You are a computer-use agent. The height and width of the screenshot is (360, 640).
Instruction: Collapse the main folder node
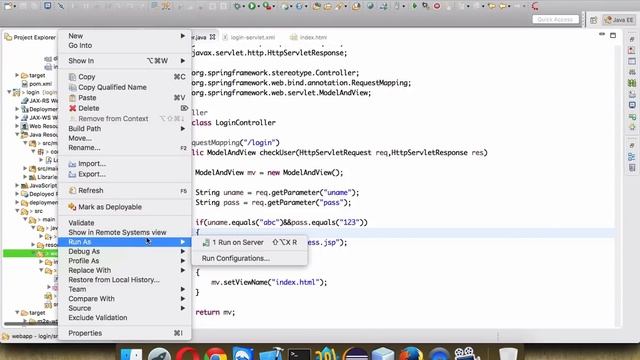[x=25, y=220]
